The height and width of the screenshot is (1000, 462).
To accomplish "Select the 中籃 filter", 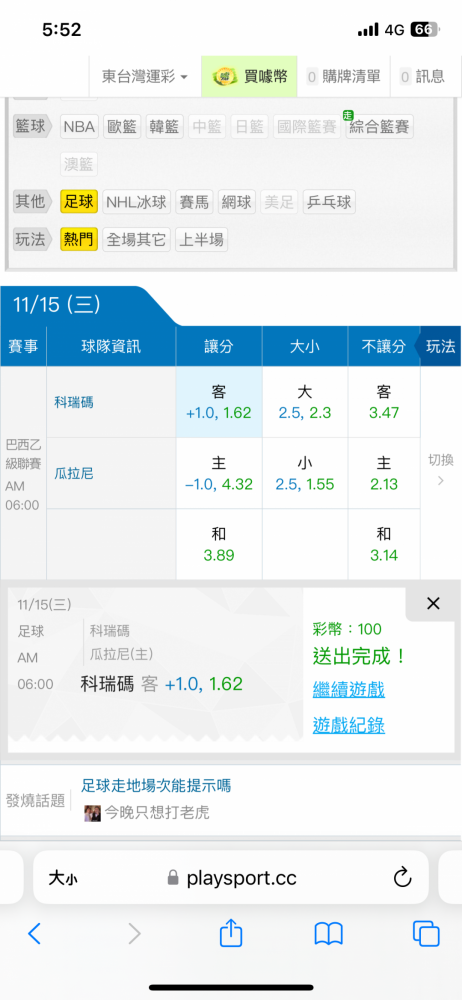I will (x=207, y=127).
